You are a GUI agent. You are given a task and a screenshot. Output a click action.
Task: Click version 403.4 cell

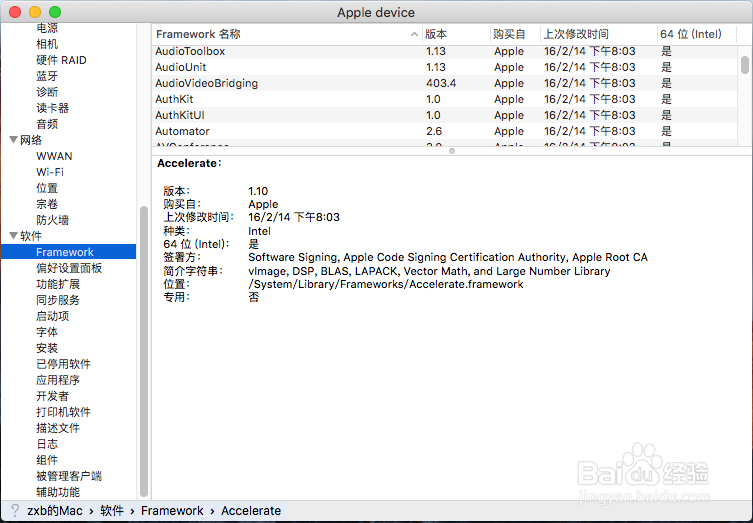(441, 83)
